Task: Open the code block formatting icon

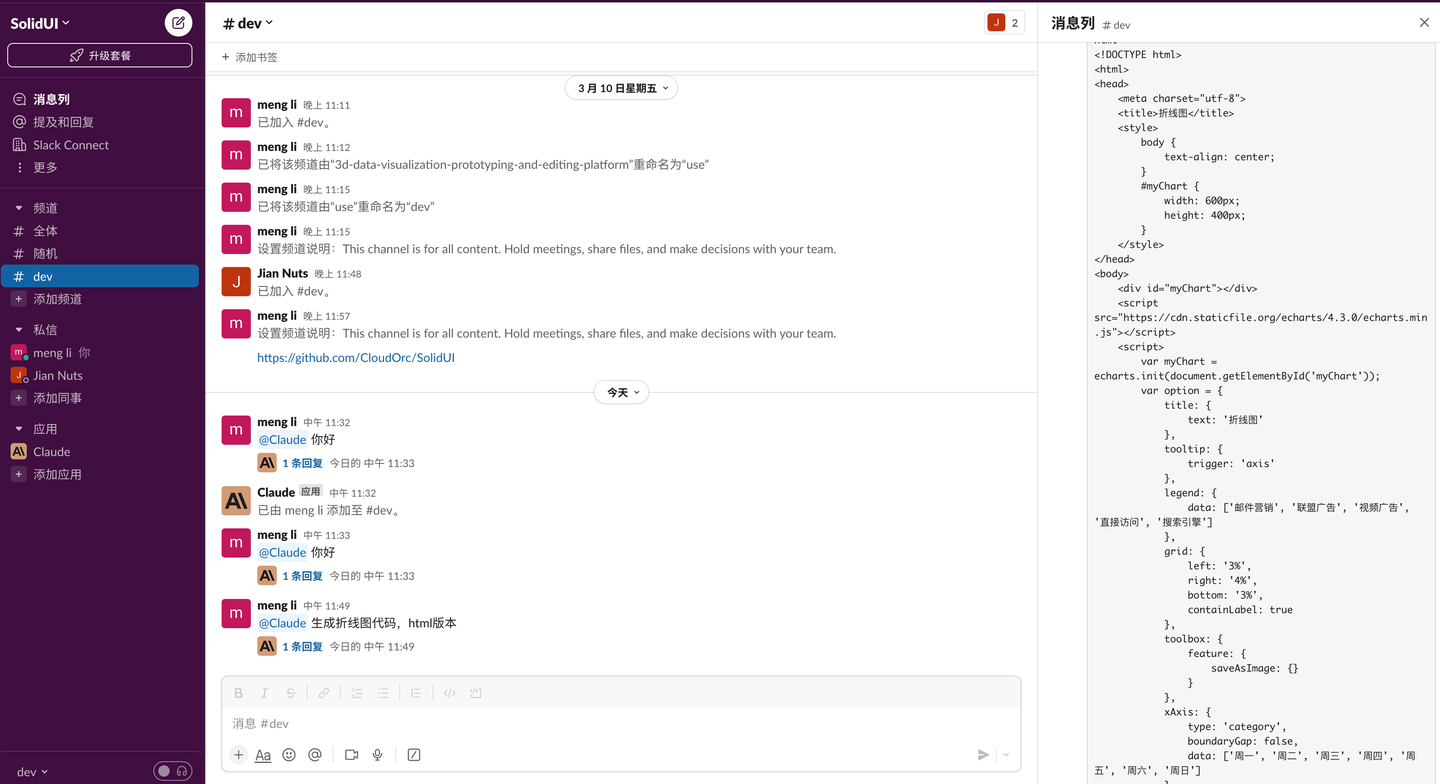Action: pos(449,692)
